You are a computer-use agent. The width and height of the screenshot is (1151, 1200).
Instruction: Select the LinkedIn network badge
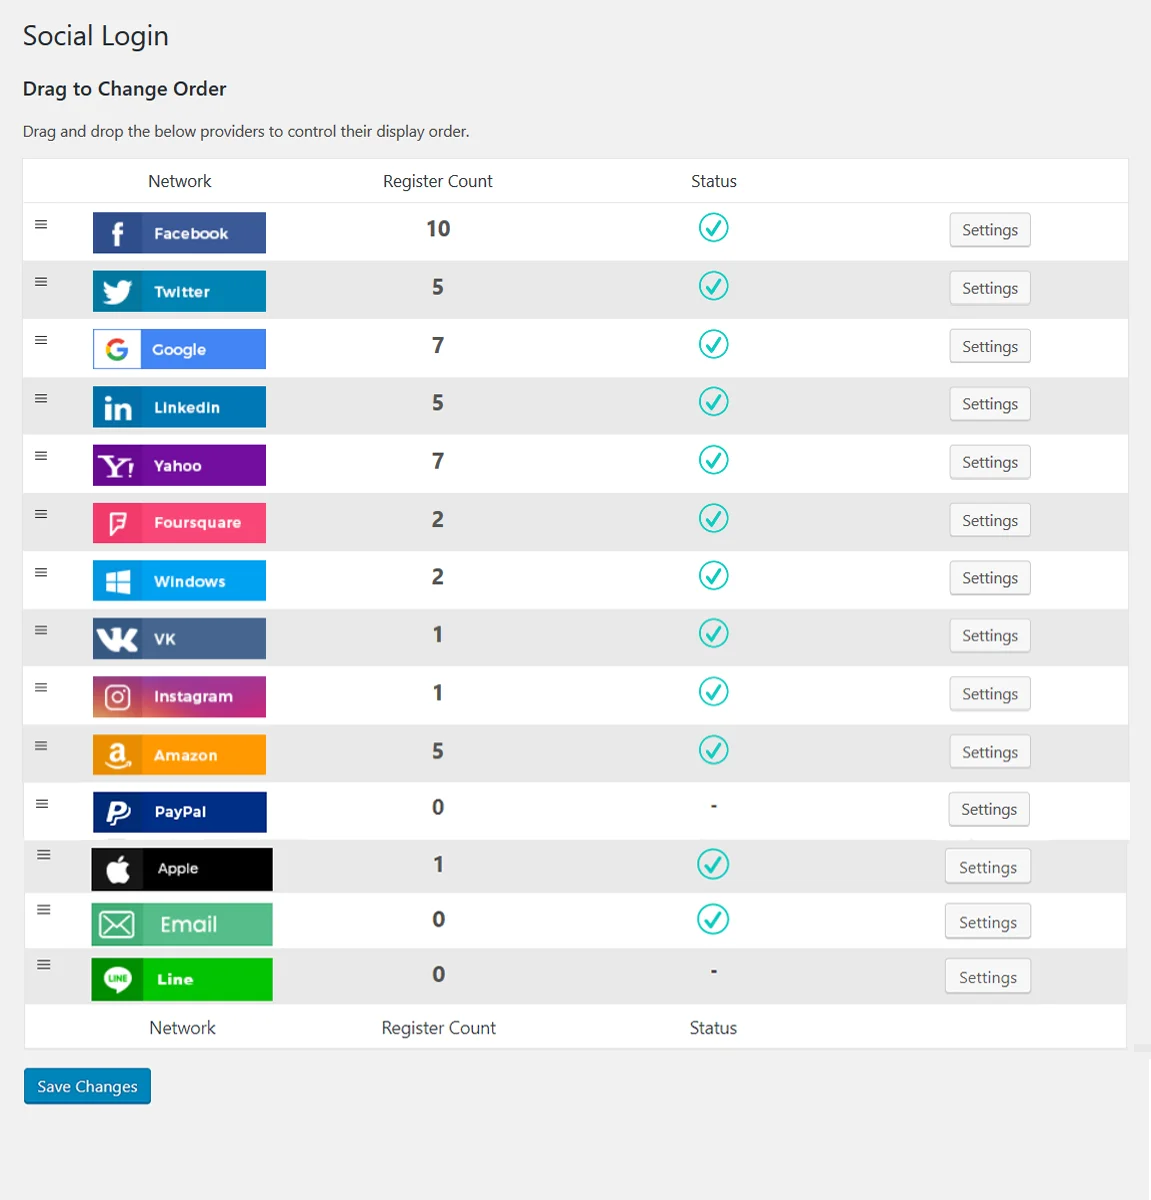point(179,406)
